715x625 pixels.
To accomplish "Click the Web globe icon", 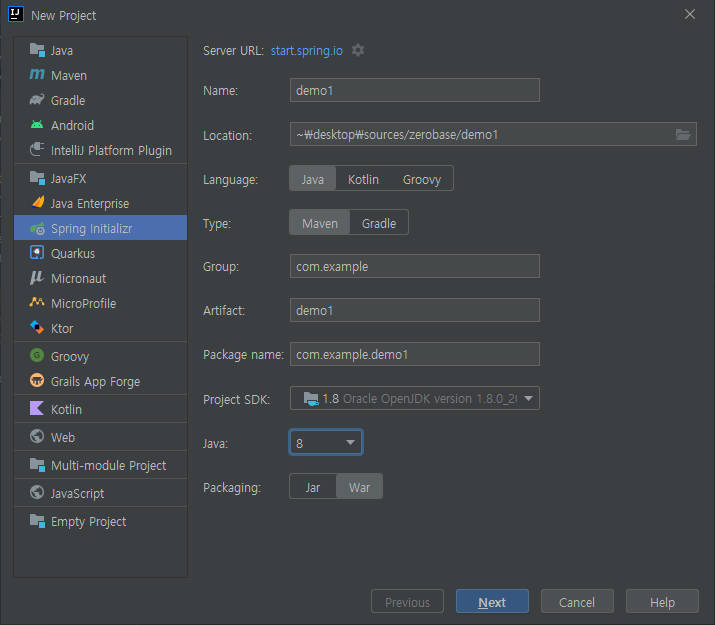I will click(x=37, y=436).
